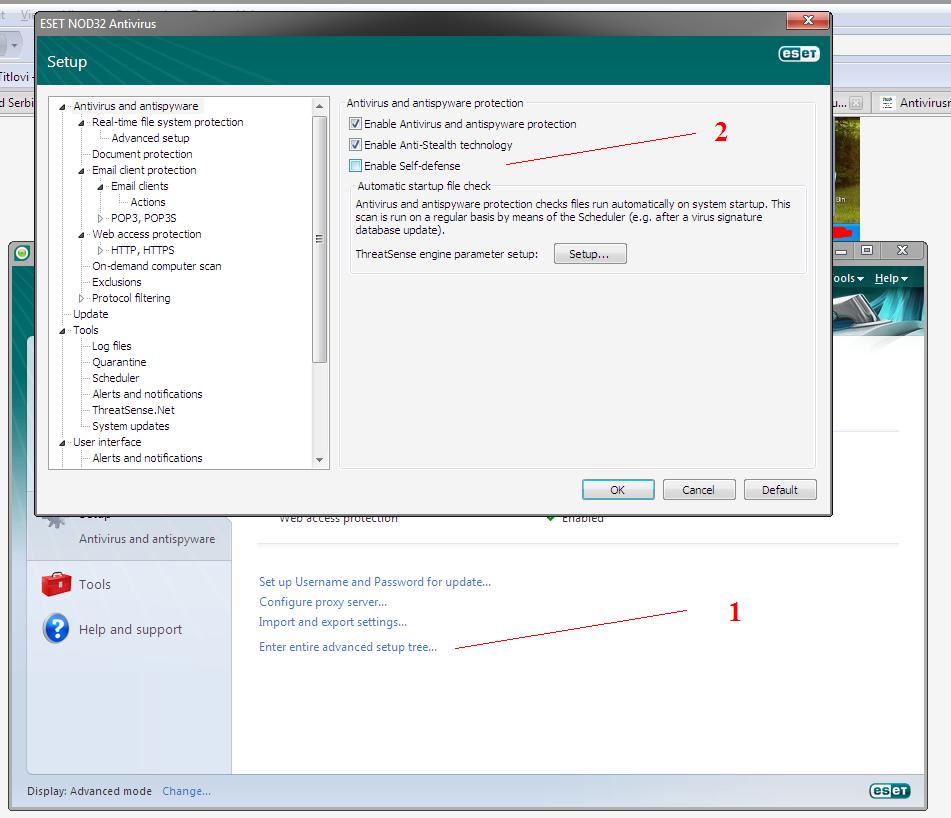Select Tools in the main window sidebar
This screenshot has height=818, width=951.
coord(95,584)
